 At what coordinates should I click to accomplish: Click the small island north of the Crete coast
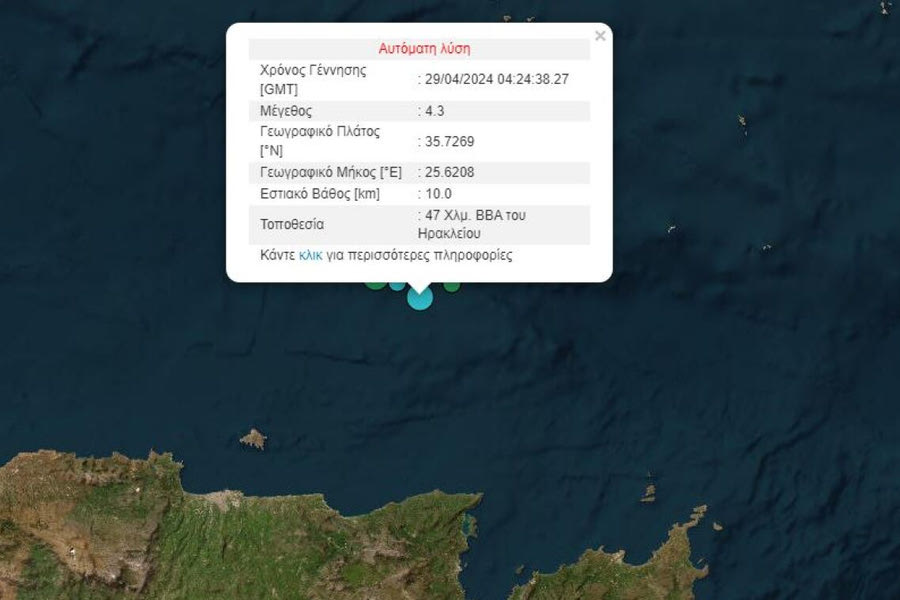[253, 439]
